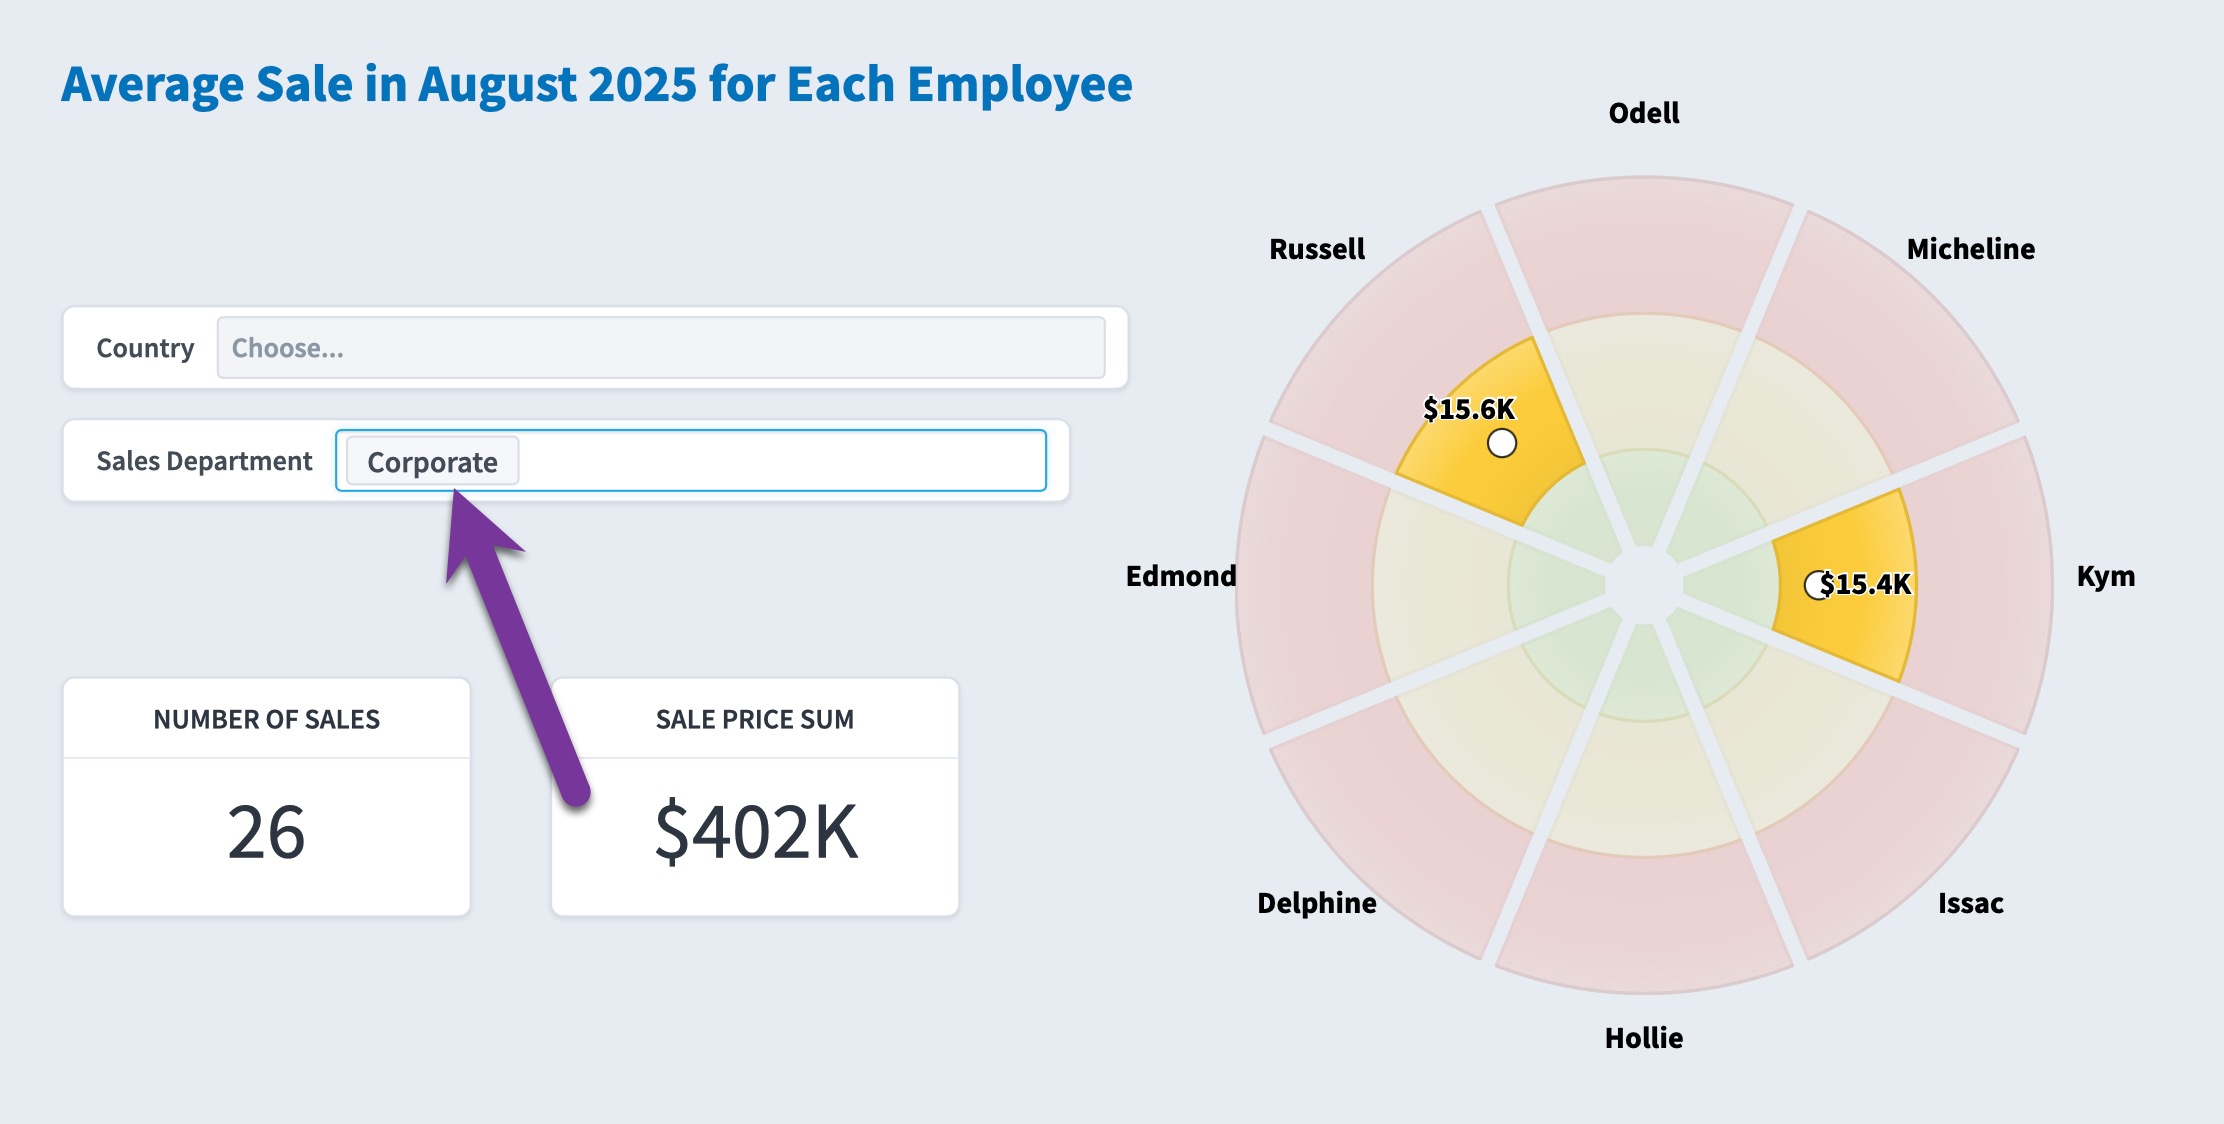The image size is (2224, 1124).
Task: Click the Number of Sales card
Action: pos(267,797)
